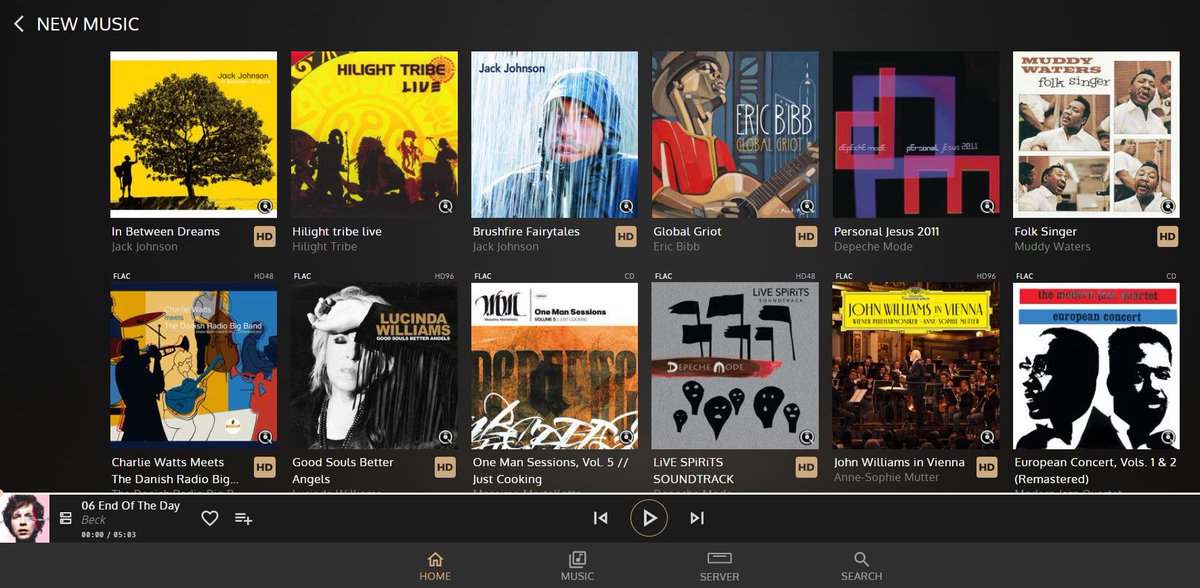Click the 06 End Of The Day track title
Image resolution: width=1200 pixels, height=588 pixels.
[x=130, y=505]
